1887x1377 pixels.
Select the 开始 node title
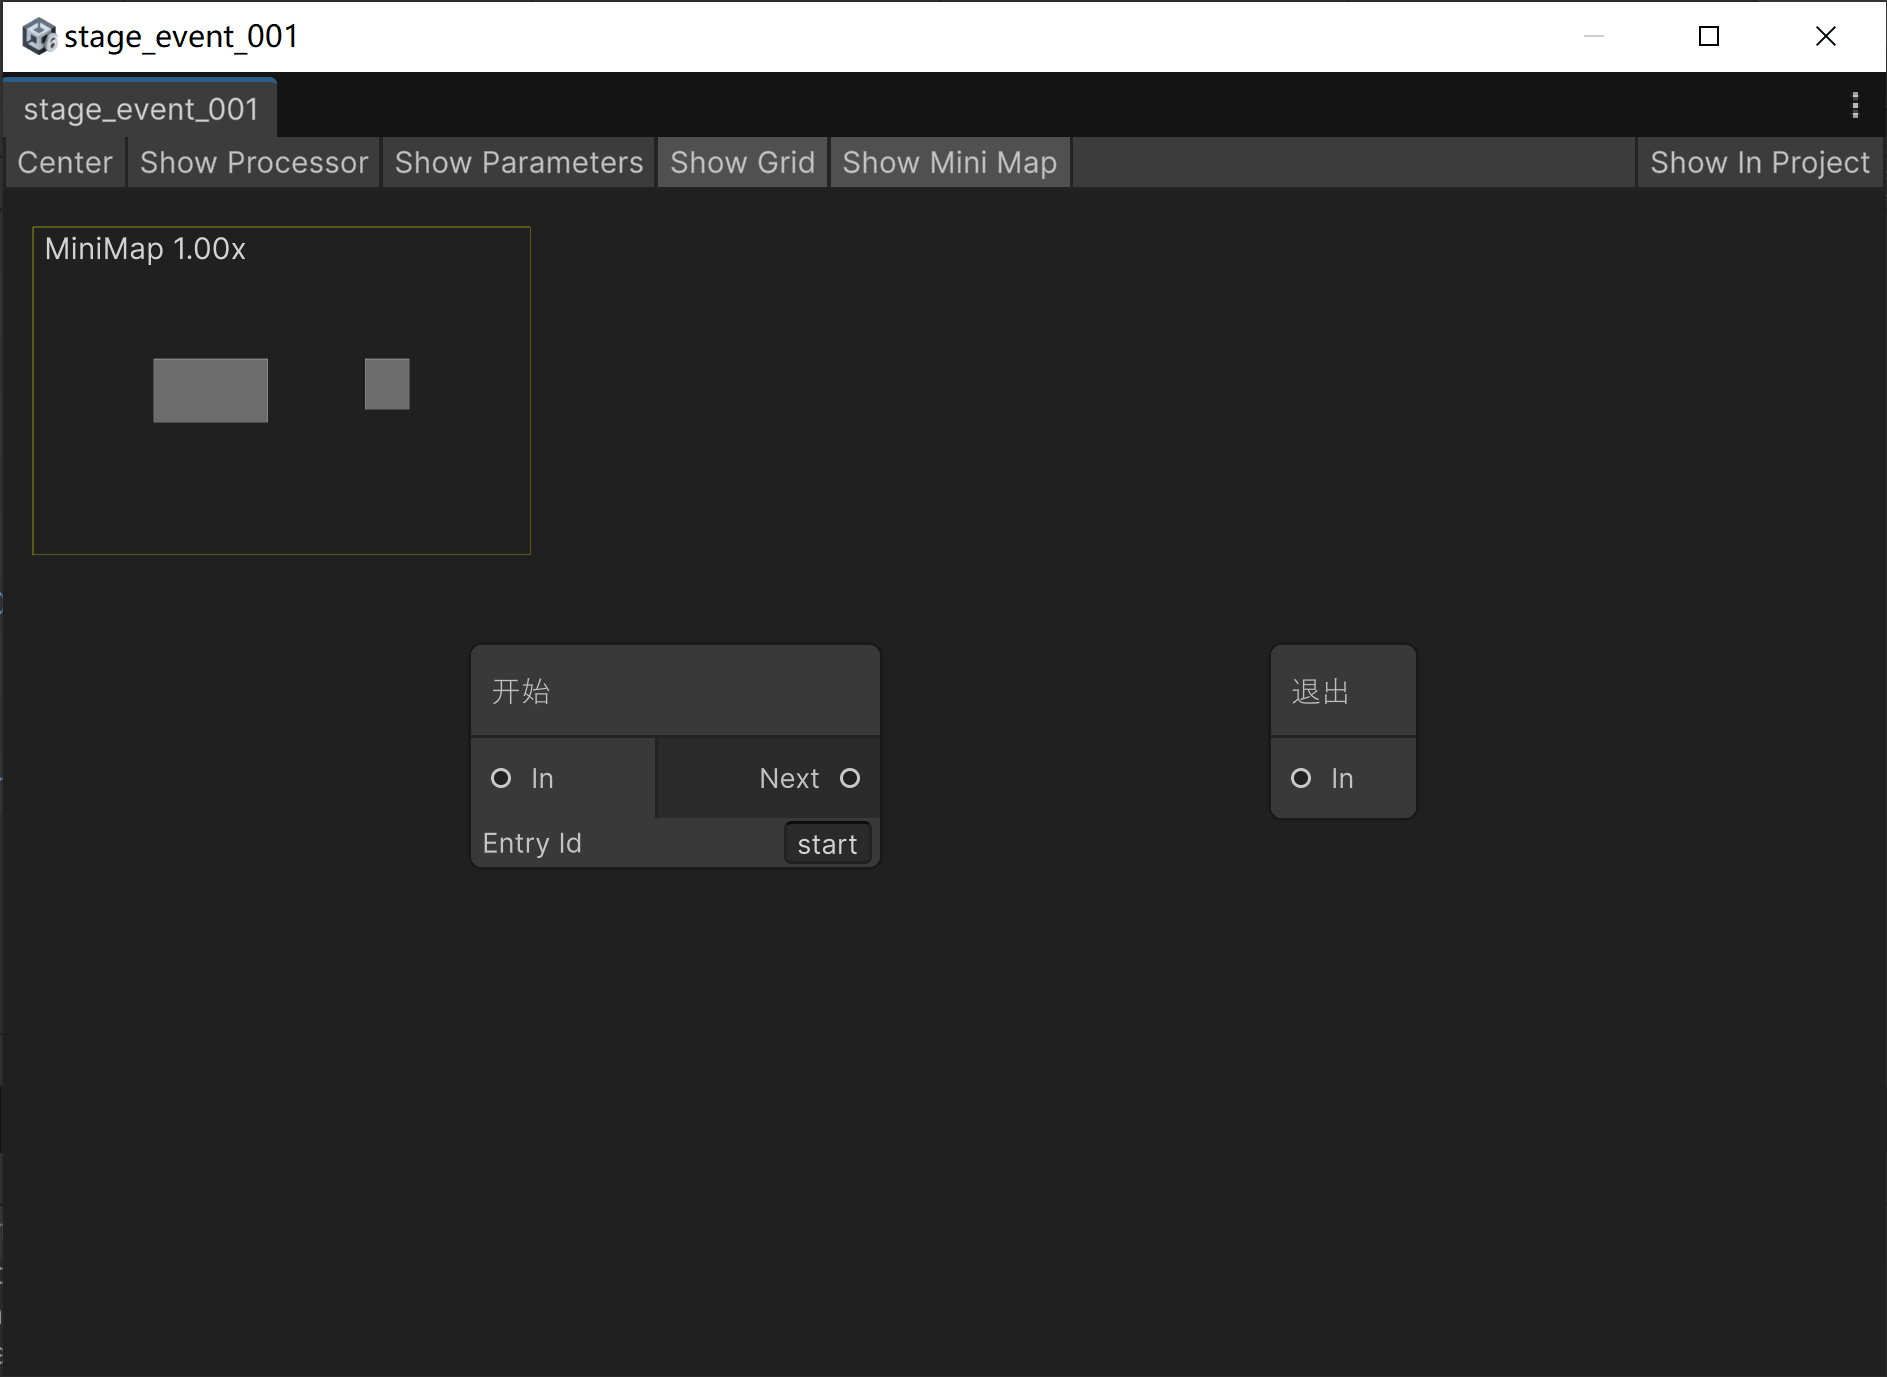coord(521,691)
